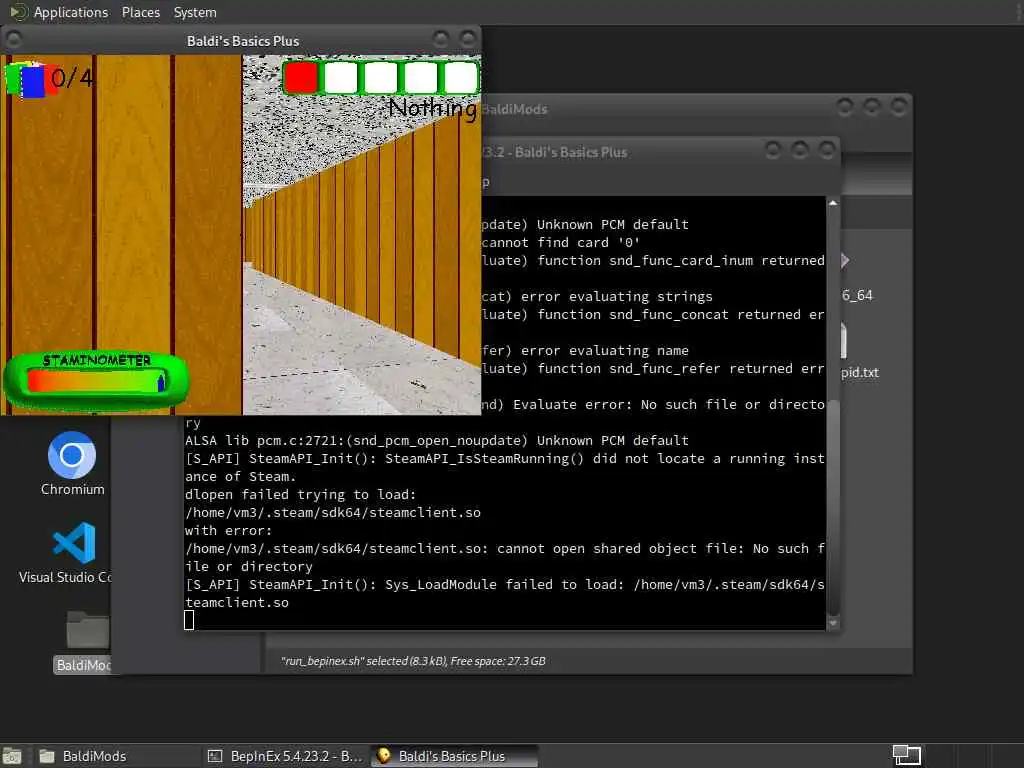Click the Baldi's Basics Plus window title bar

(x=243, y=40)
